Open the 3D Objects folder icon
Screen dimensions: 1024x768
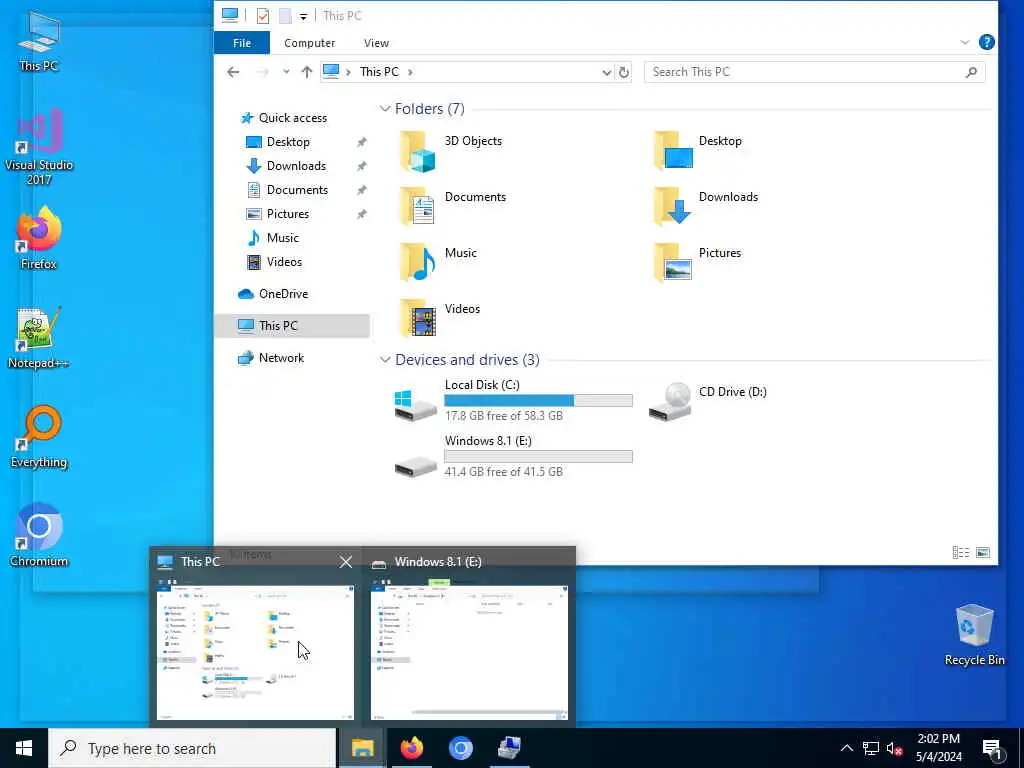(417, 151)
